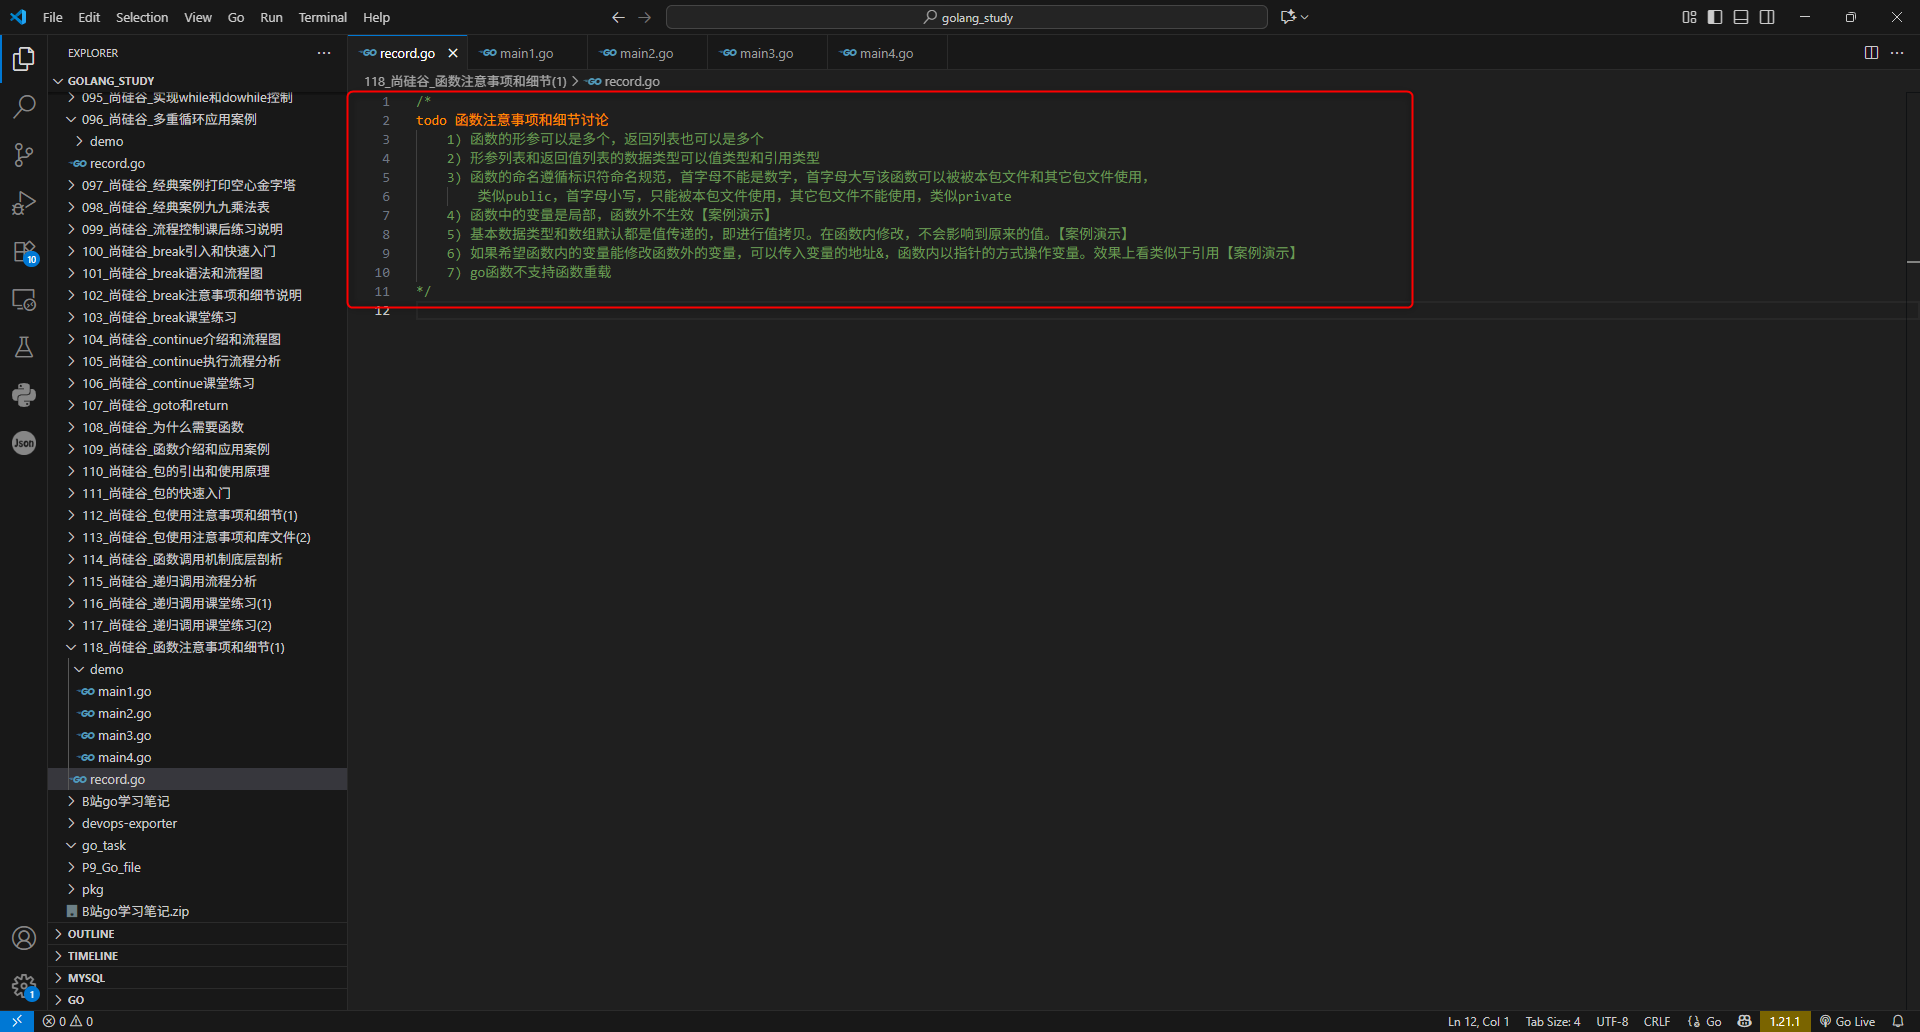1920x1032 pixels.
Task: Collapse the 096_尚硅谷_多重循环应用案例 folder
Action: (x=198, y=119)
